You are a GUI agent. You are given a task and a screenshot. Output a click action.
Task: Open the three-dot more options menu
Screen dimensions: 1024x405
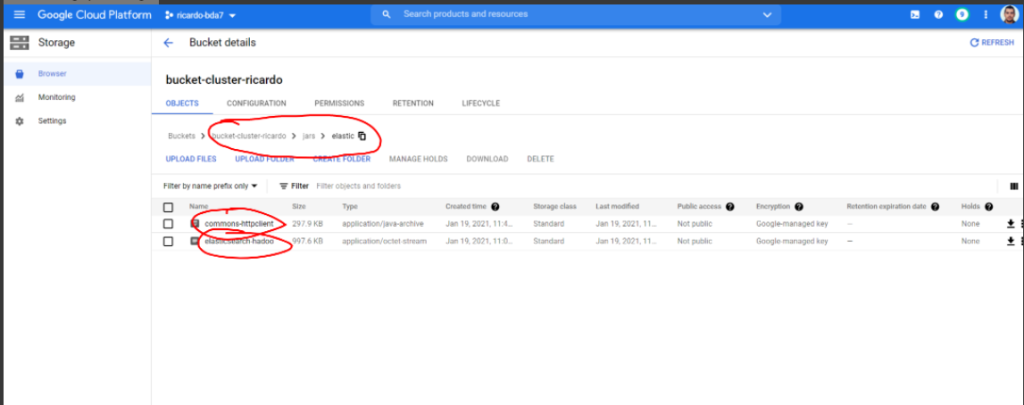(985, 14)
